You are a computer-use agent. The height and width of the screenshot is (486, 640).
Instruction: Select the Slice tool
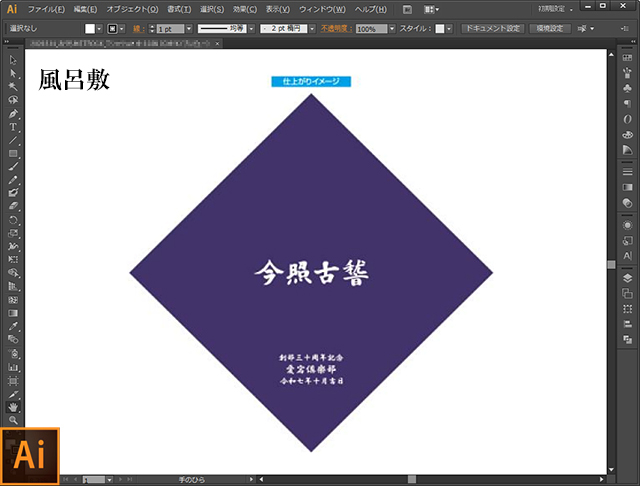click(13, 394)
